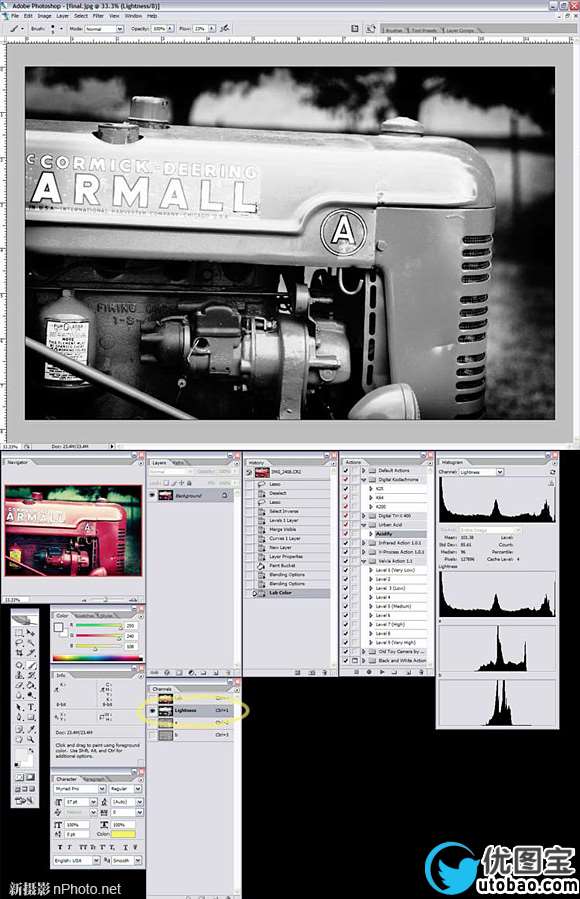Click the yellow text Color swatch
Screen dimensions: 580x899
pyautogui.click(x=124, y=834)
